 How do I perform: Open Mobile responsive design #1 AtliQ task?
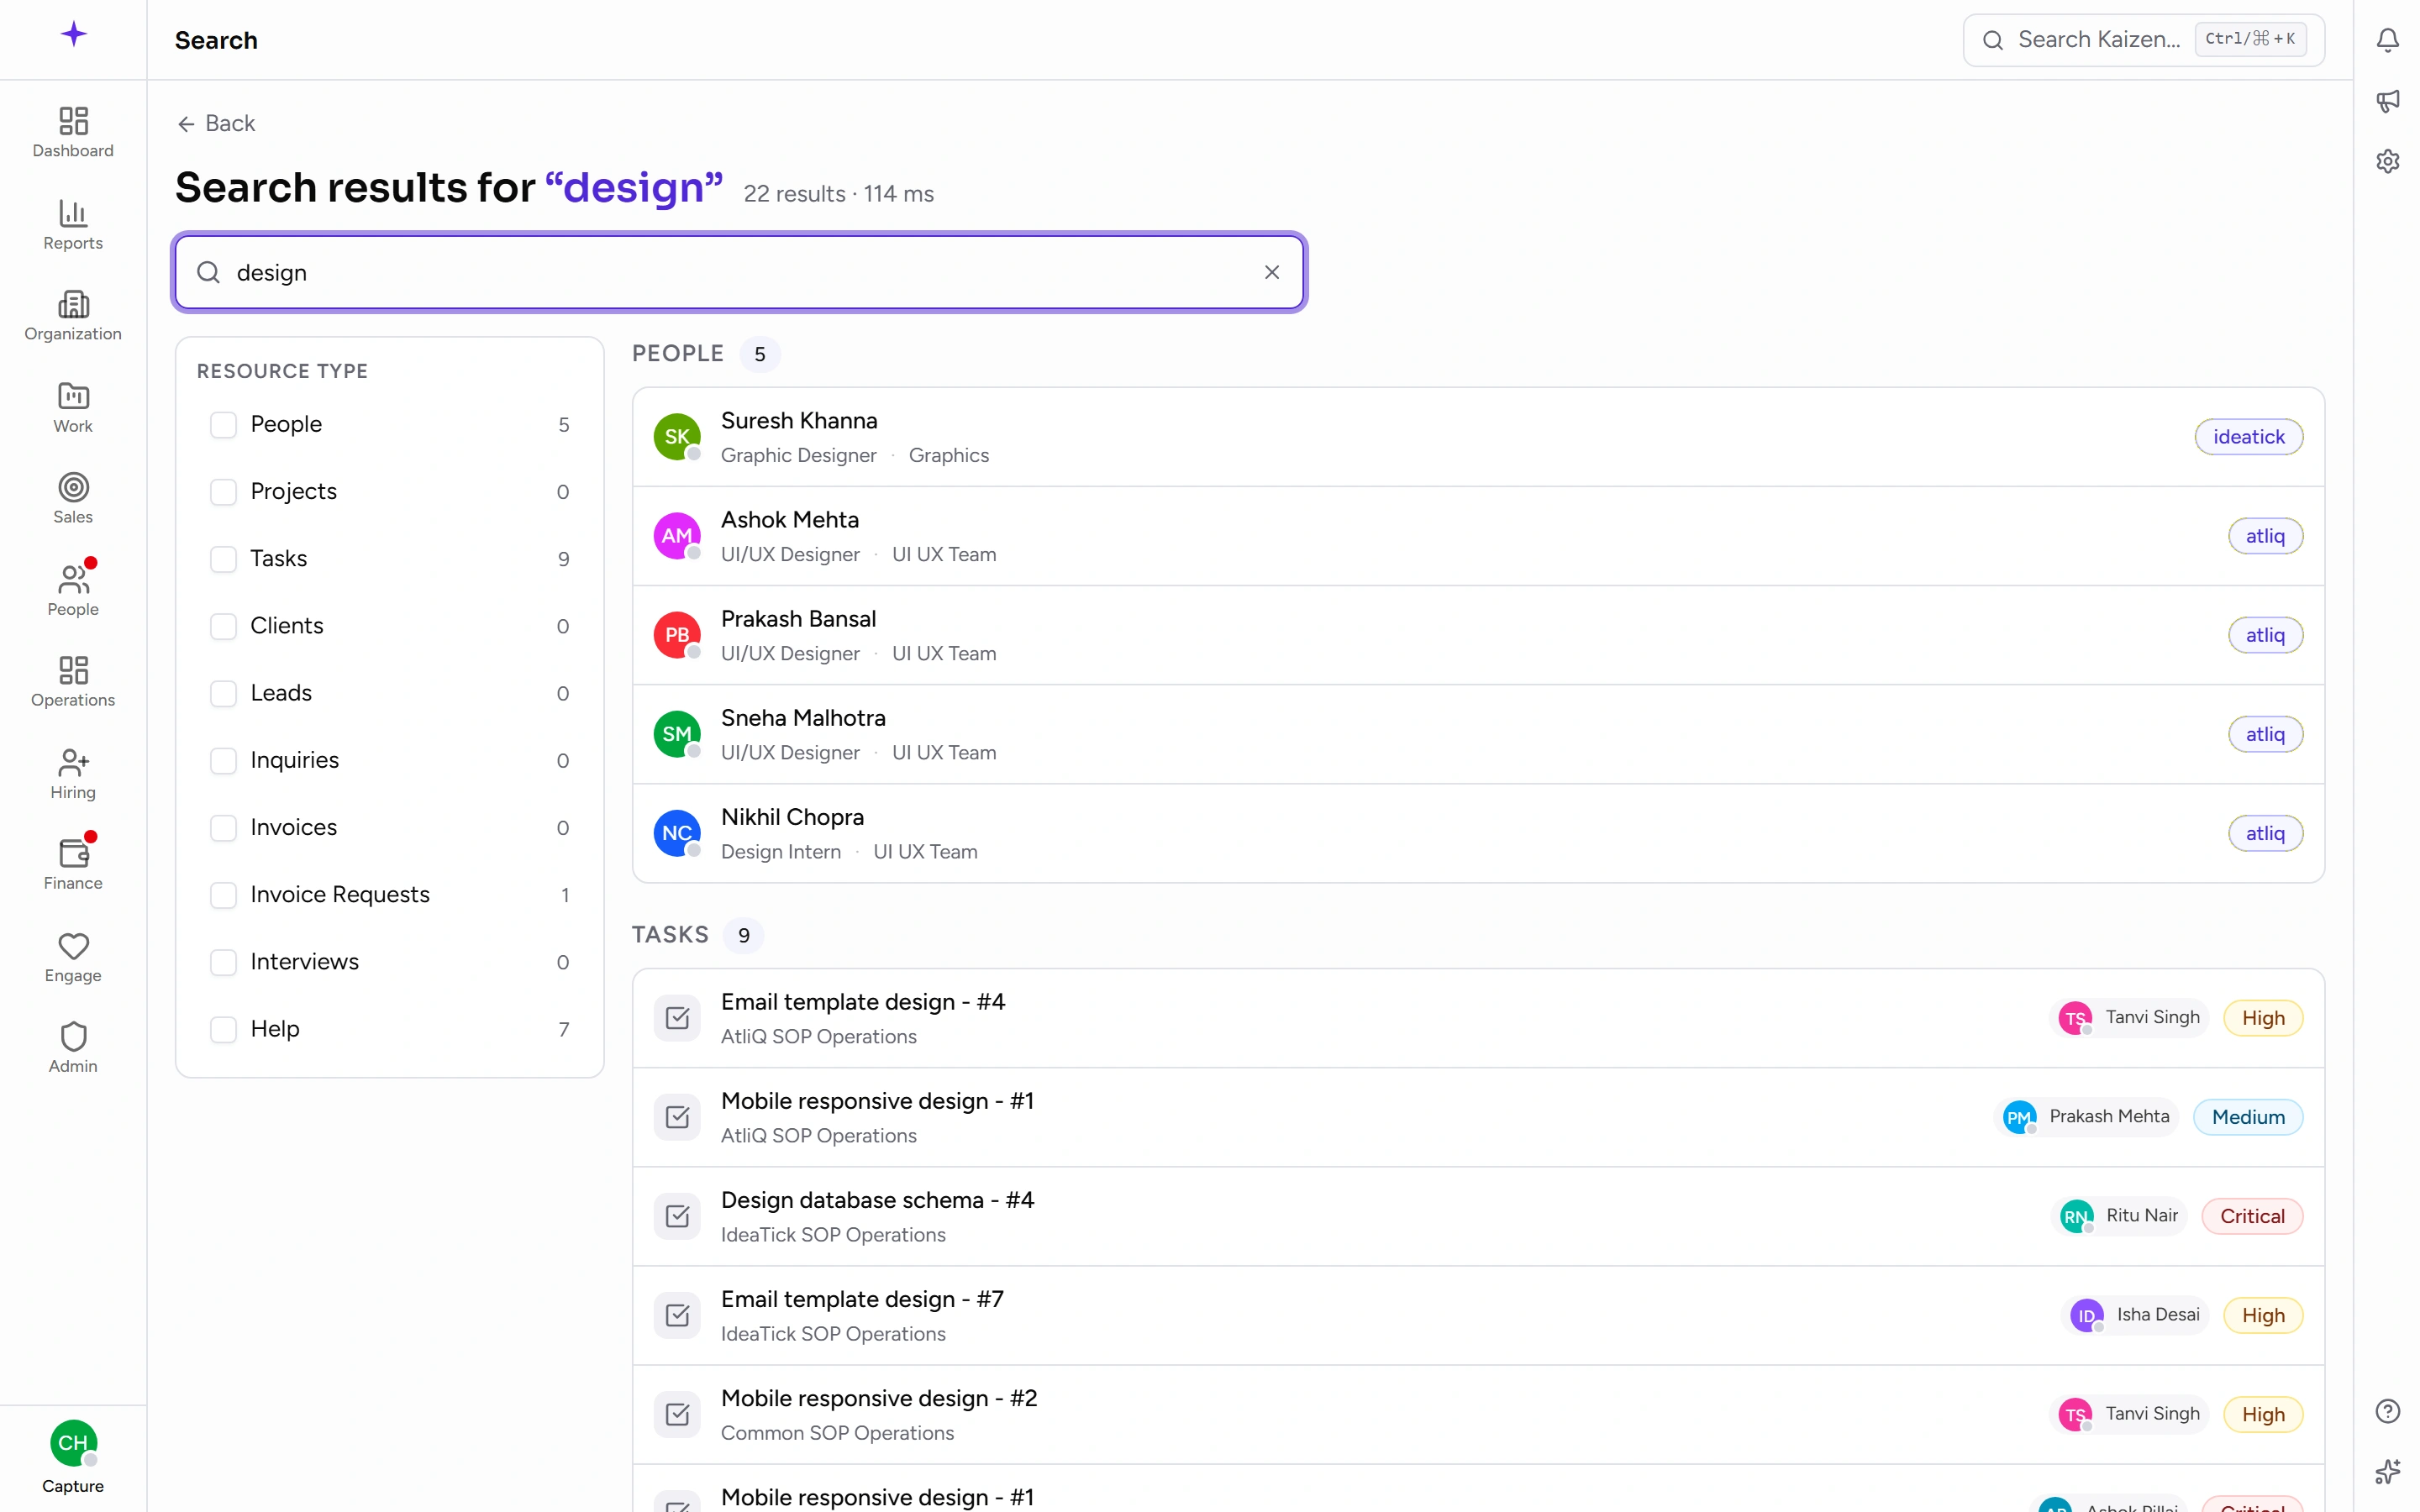pos(1478,1117)
